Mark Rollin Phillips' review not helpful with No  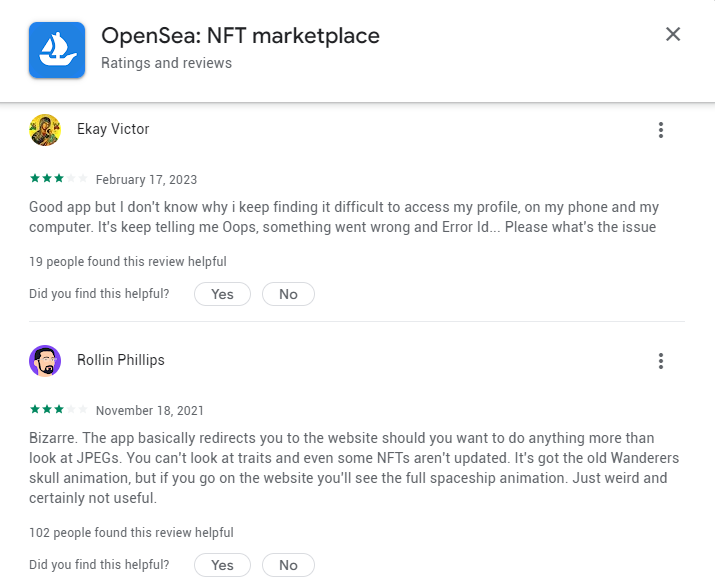pos(288,565)
